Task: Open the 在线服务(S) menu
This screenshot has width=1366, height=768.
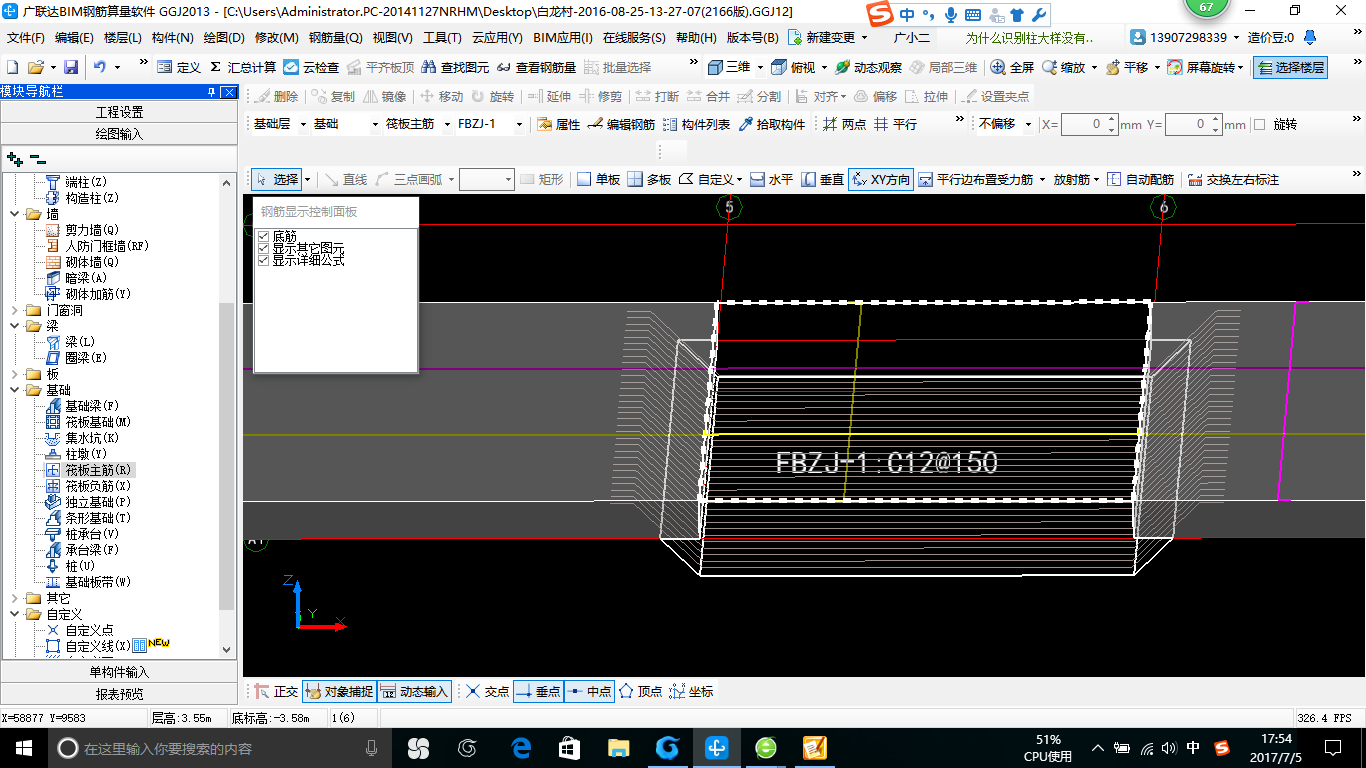Action: pyautogui.click(x=634, y=38)
